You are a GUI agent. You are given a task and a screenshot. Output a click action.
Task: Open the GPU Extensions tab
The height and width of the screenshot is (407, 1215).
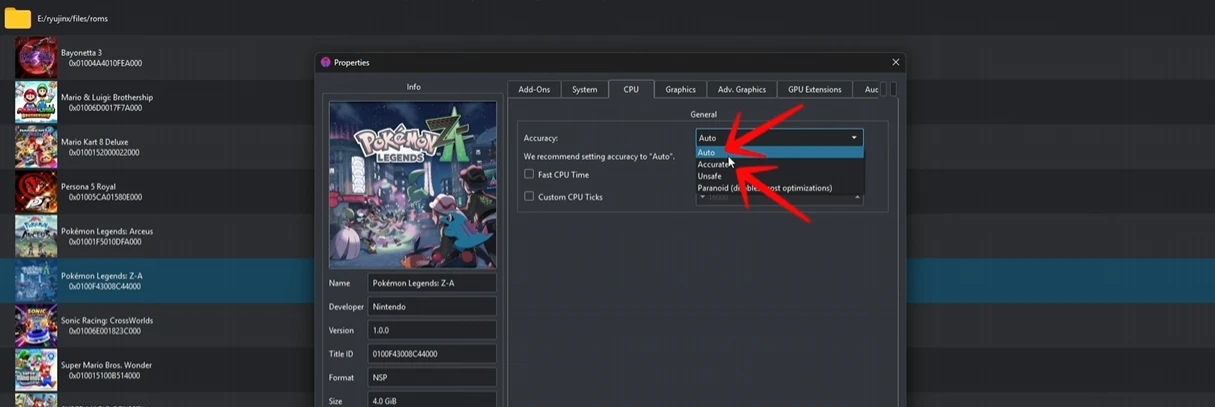pos(814,90)
